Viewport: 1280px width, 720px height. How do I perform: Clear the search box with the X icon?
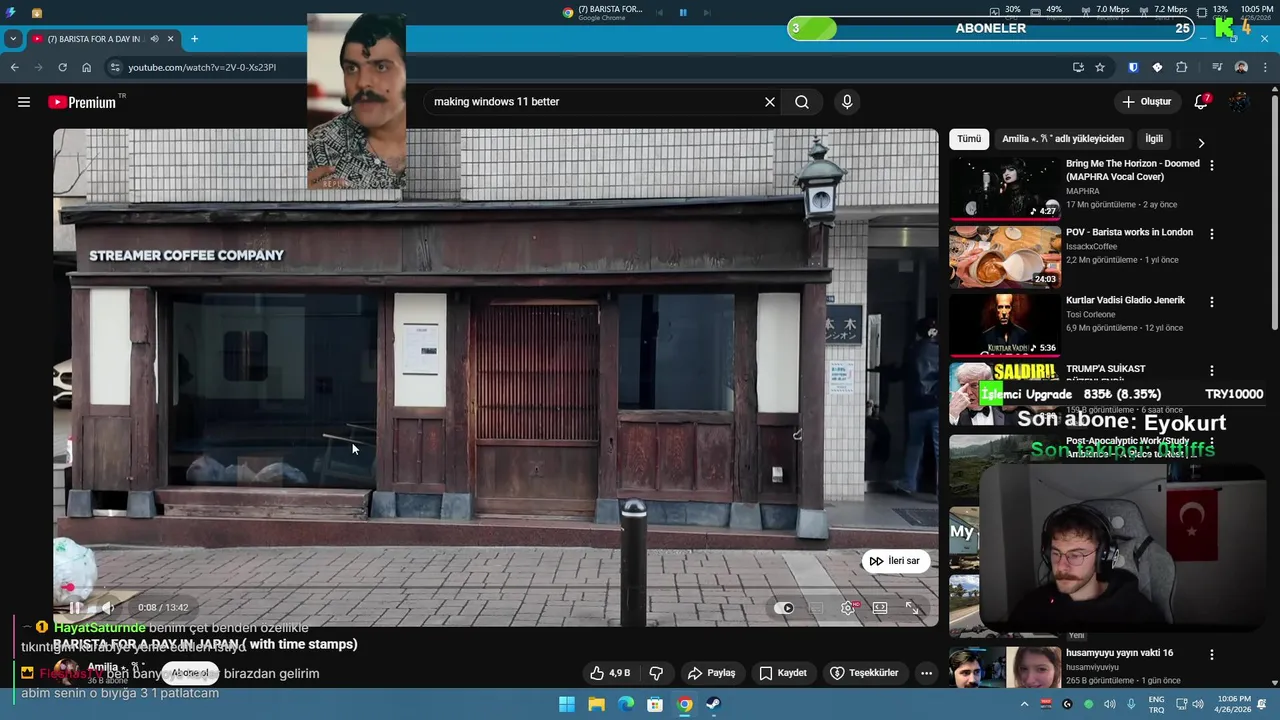click(x=770, y=102)
